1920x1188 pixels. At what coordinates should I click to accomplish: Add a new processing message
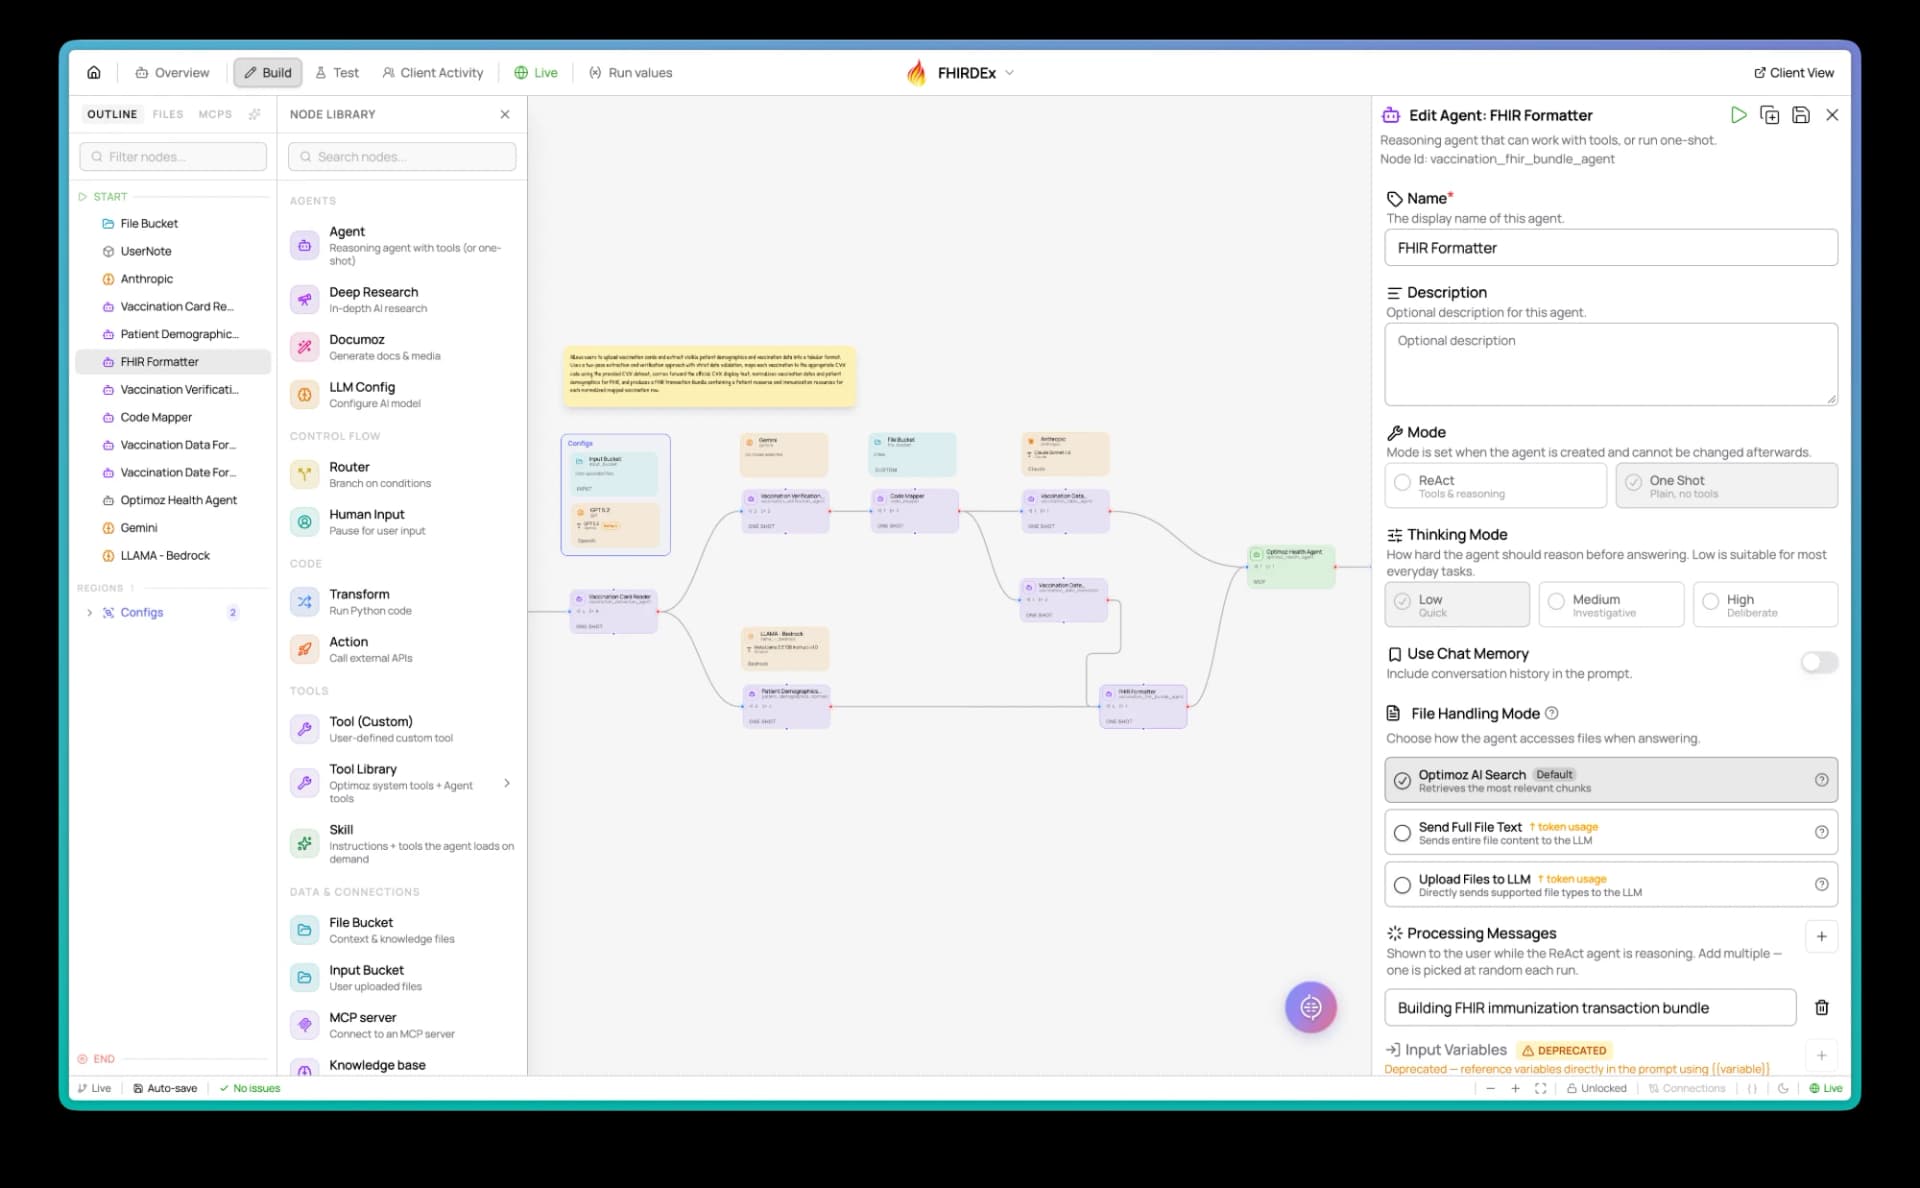(x=1821, y=936)
